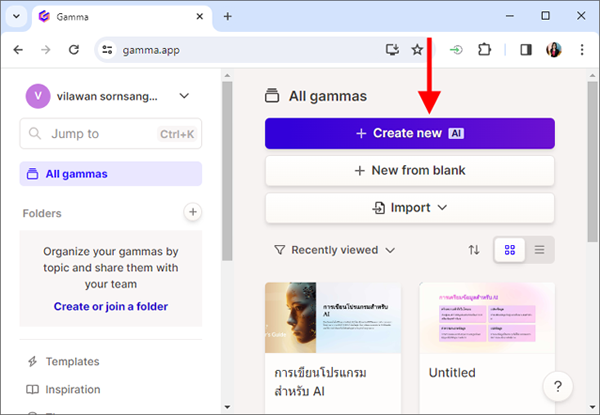600x415 pixels.
Task: Expand the Import dropdown
Action: point(410,208)
